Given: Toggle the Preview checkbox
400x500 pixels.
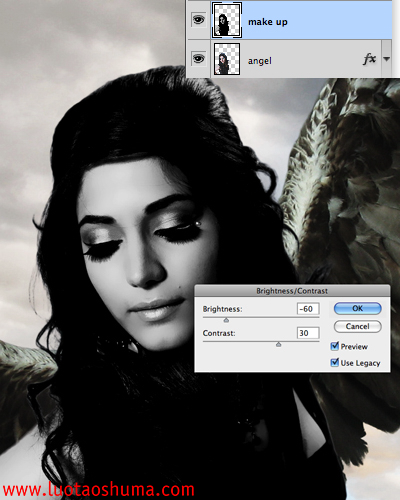Looking at the screenshot, I should (335, 346).
